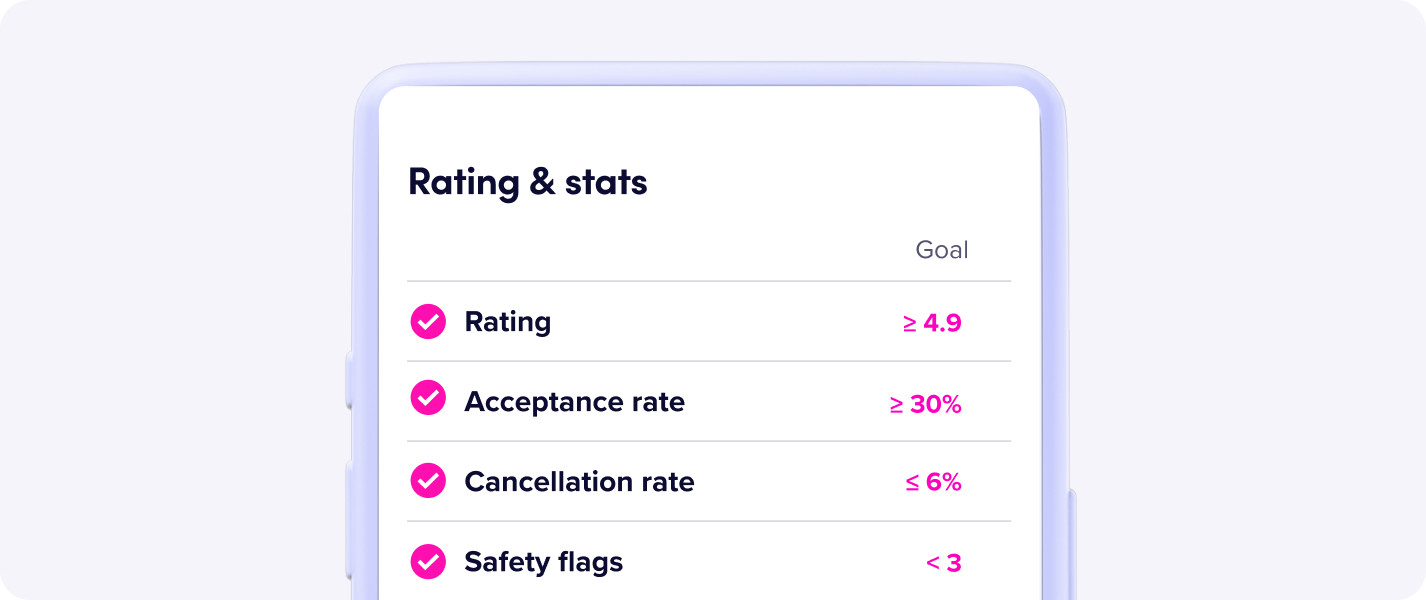Viewport: 1426px width, 600px height.
Task: Click the pink checkmark beside Rating
Action: pos(428,322)
